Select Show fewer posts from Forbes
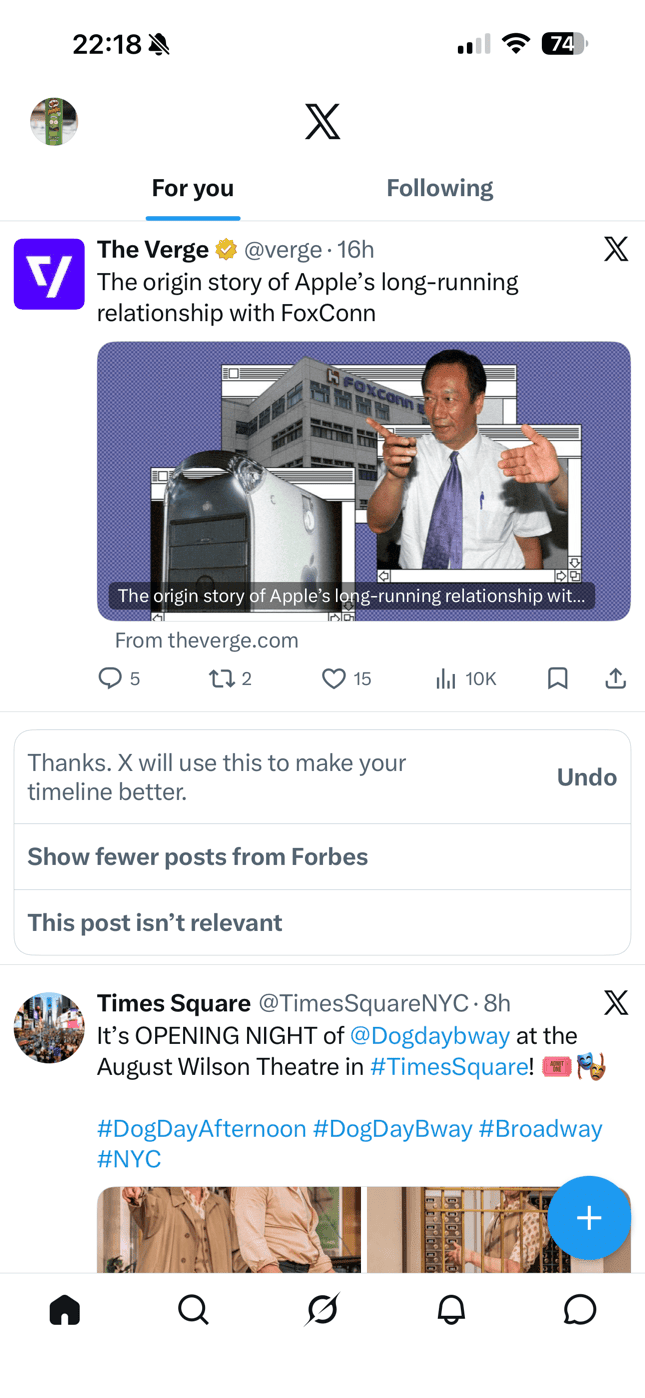This screenshot has height=1398, width=645. [x=197, y=857]
